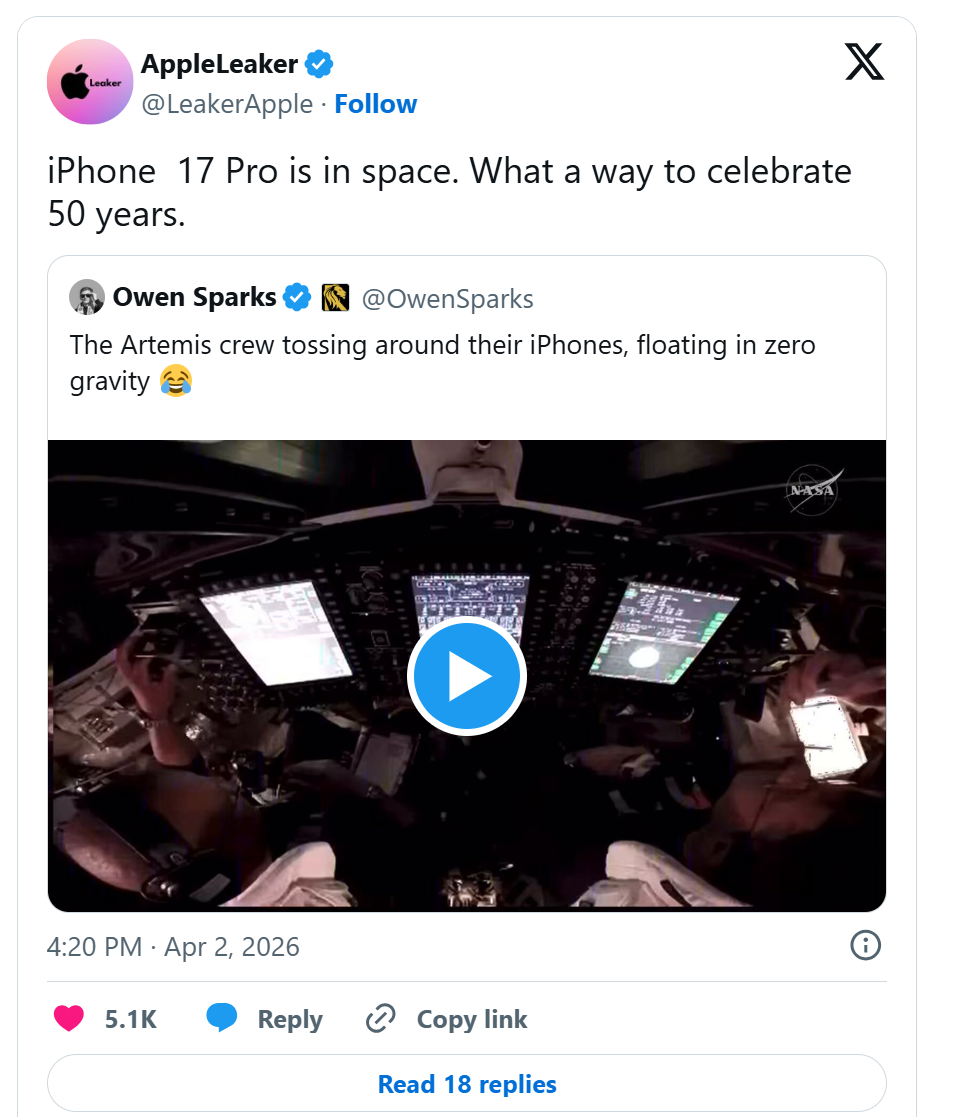The height and width of the screenshot is (1117, 967).
Task: Click the gold affiliate badge icon
Action: (x=335, y=297)
